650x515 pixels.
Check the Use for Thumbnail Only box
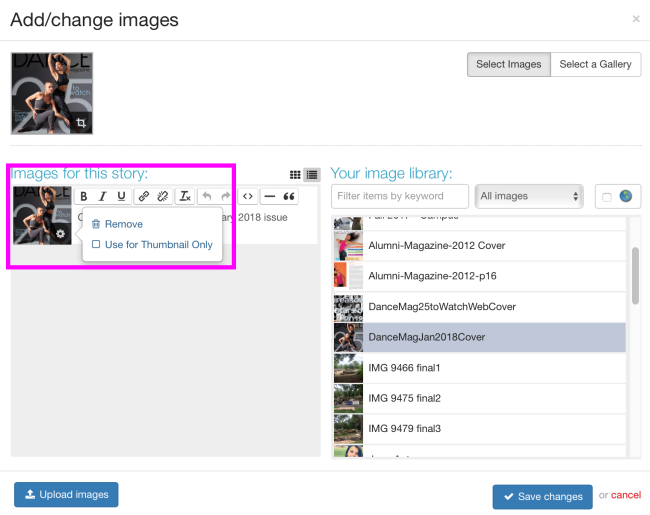point(96,244)
